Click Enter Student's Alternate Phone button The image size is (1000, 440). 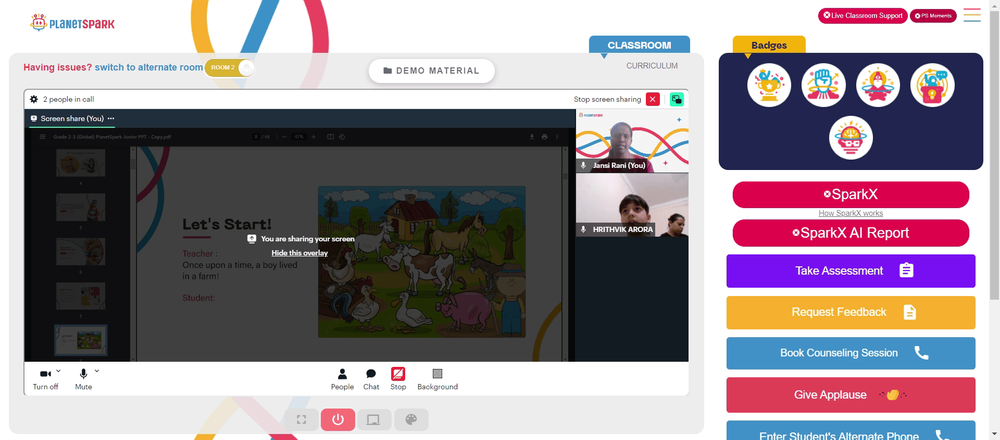click(x=851, y=430)
